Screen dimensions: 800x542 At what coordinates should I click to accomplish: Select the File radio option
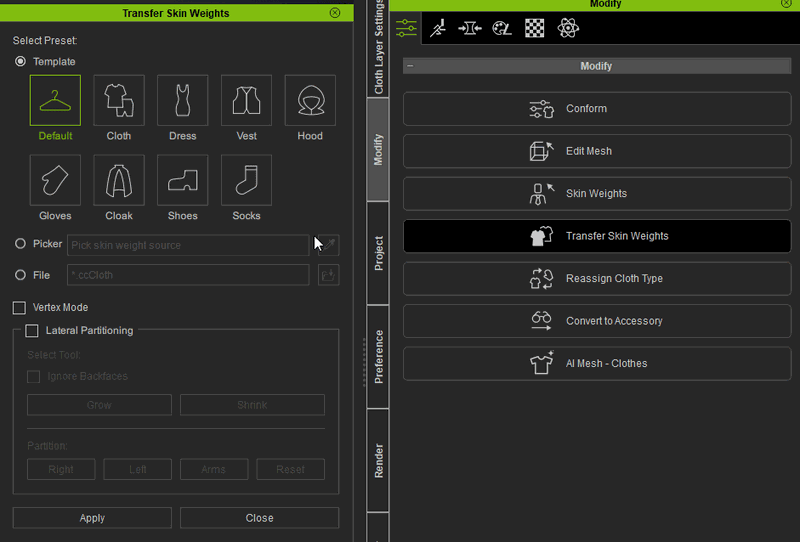click(20, 275)
